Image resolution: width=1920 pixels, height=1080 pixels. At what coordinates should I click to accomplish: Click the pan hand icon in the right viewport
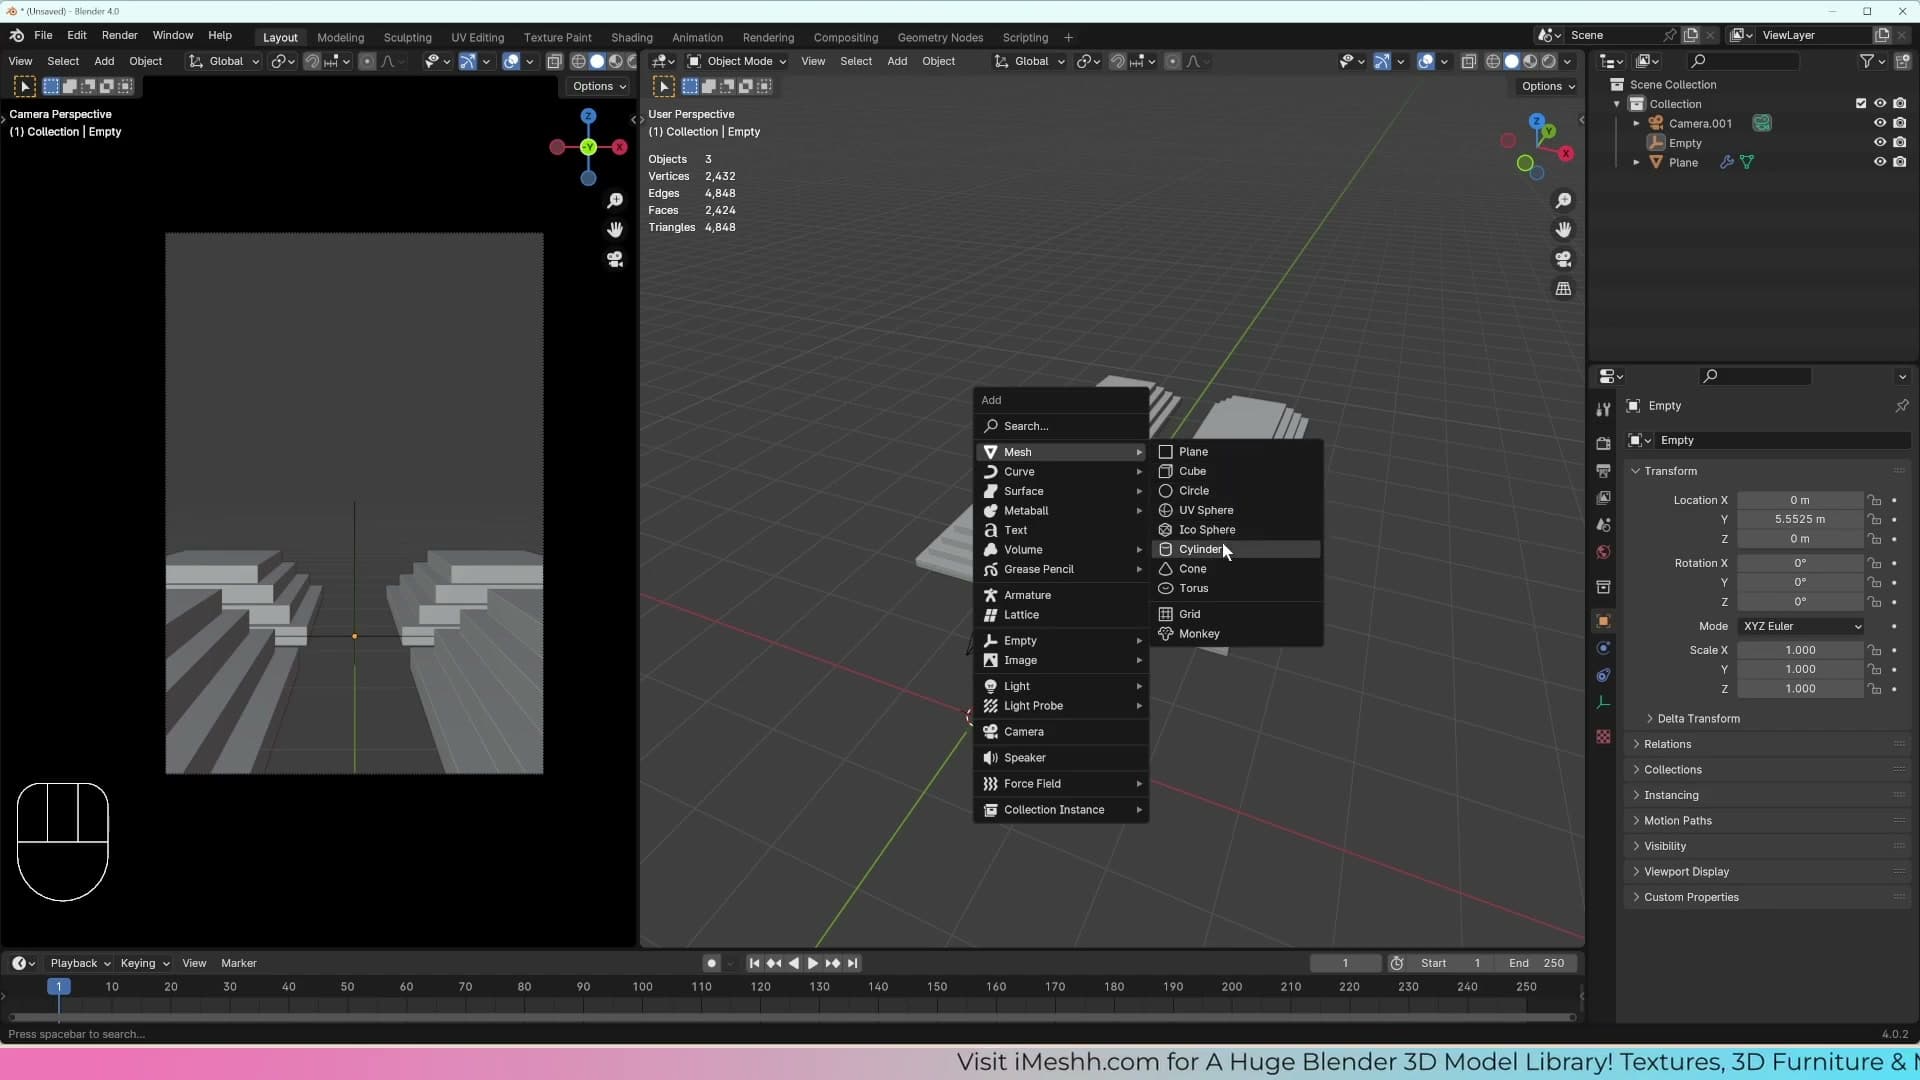[1564, 230]
